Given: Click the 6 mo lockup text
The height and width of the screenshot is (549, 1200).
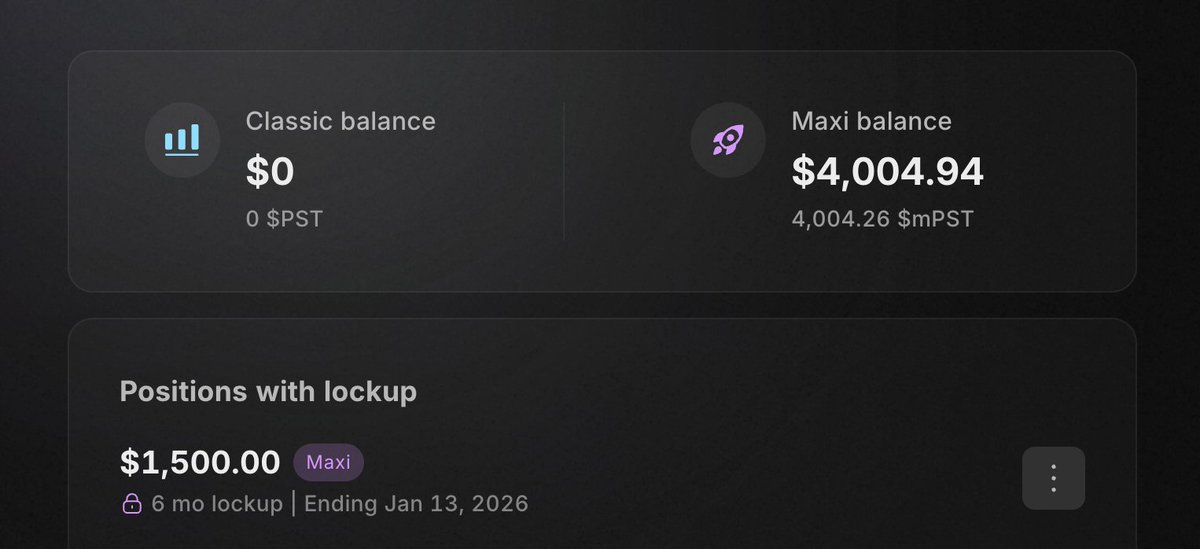Looking at the screenshot, I should click(217, 503).
